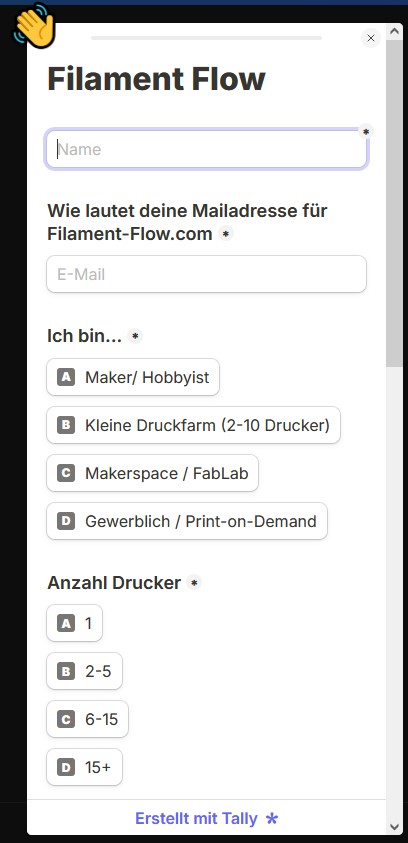Open the Erstellt mit Tally link
The image size is (408, 843).
click(206, 819)
